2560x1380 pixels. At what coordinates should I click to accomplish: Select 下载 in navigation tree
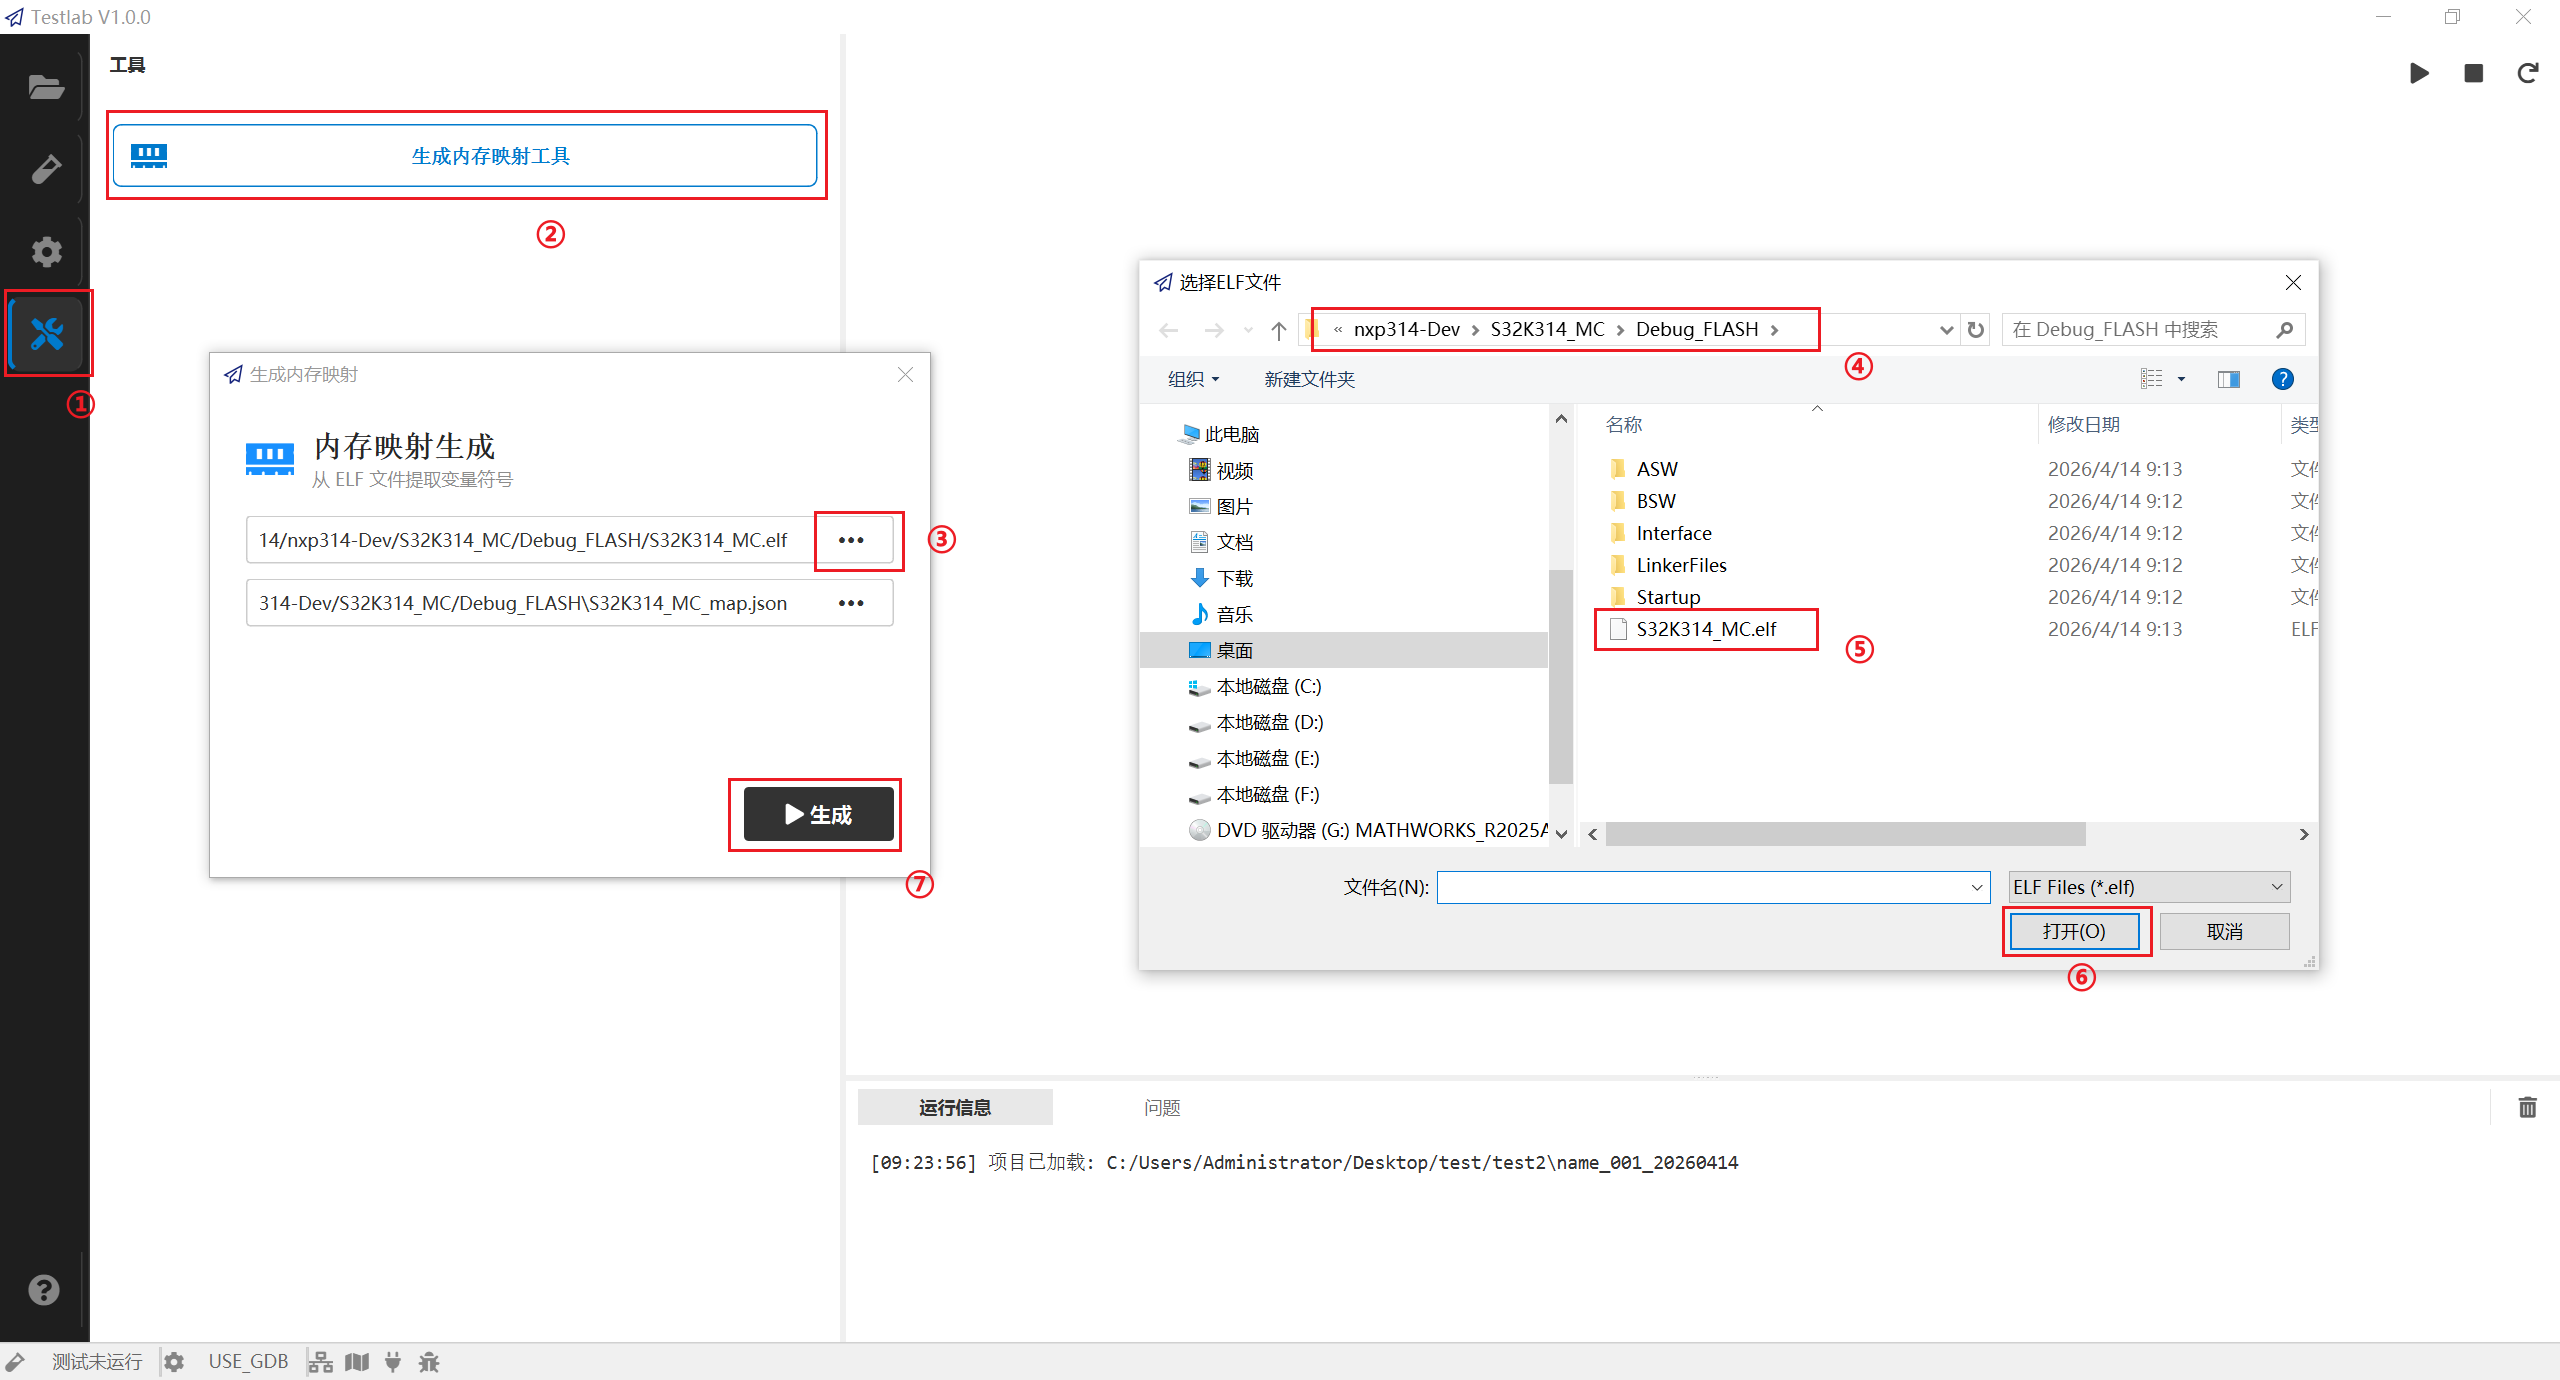point(1234,578)
